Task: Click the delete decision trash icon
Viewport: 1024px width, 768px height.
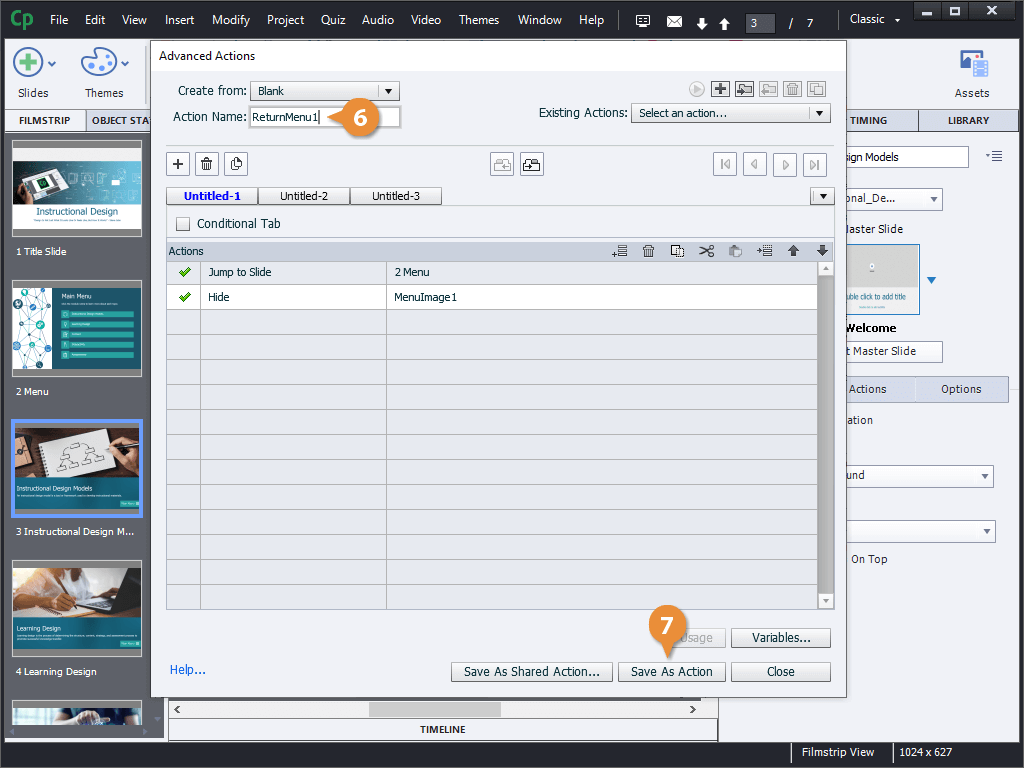Action: [207, 164]
